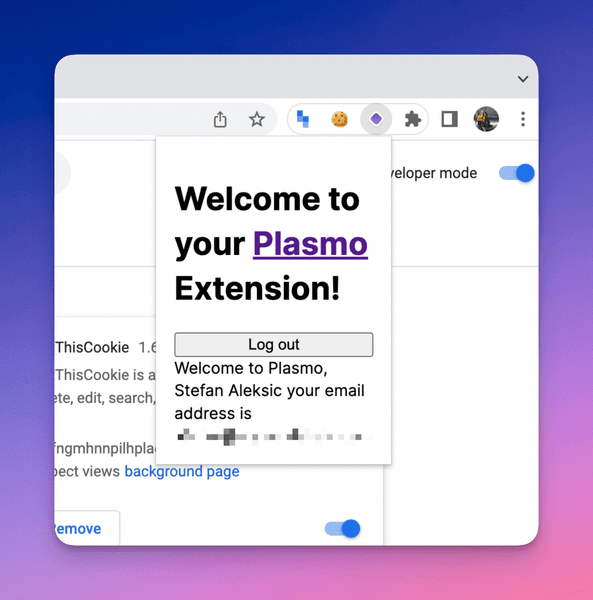Click the blurred email address text
The height and width of the screenshot is (600, 593).
[272, 437]
